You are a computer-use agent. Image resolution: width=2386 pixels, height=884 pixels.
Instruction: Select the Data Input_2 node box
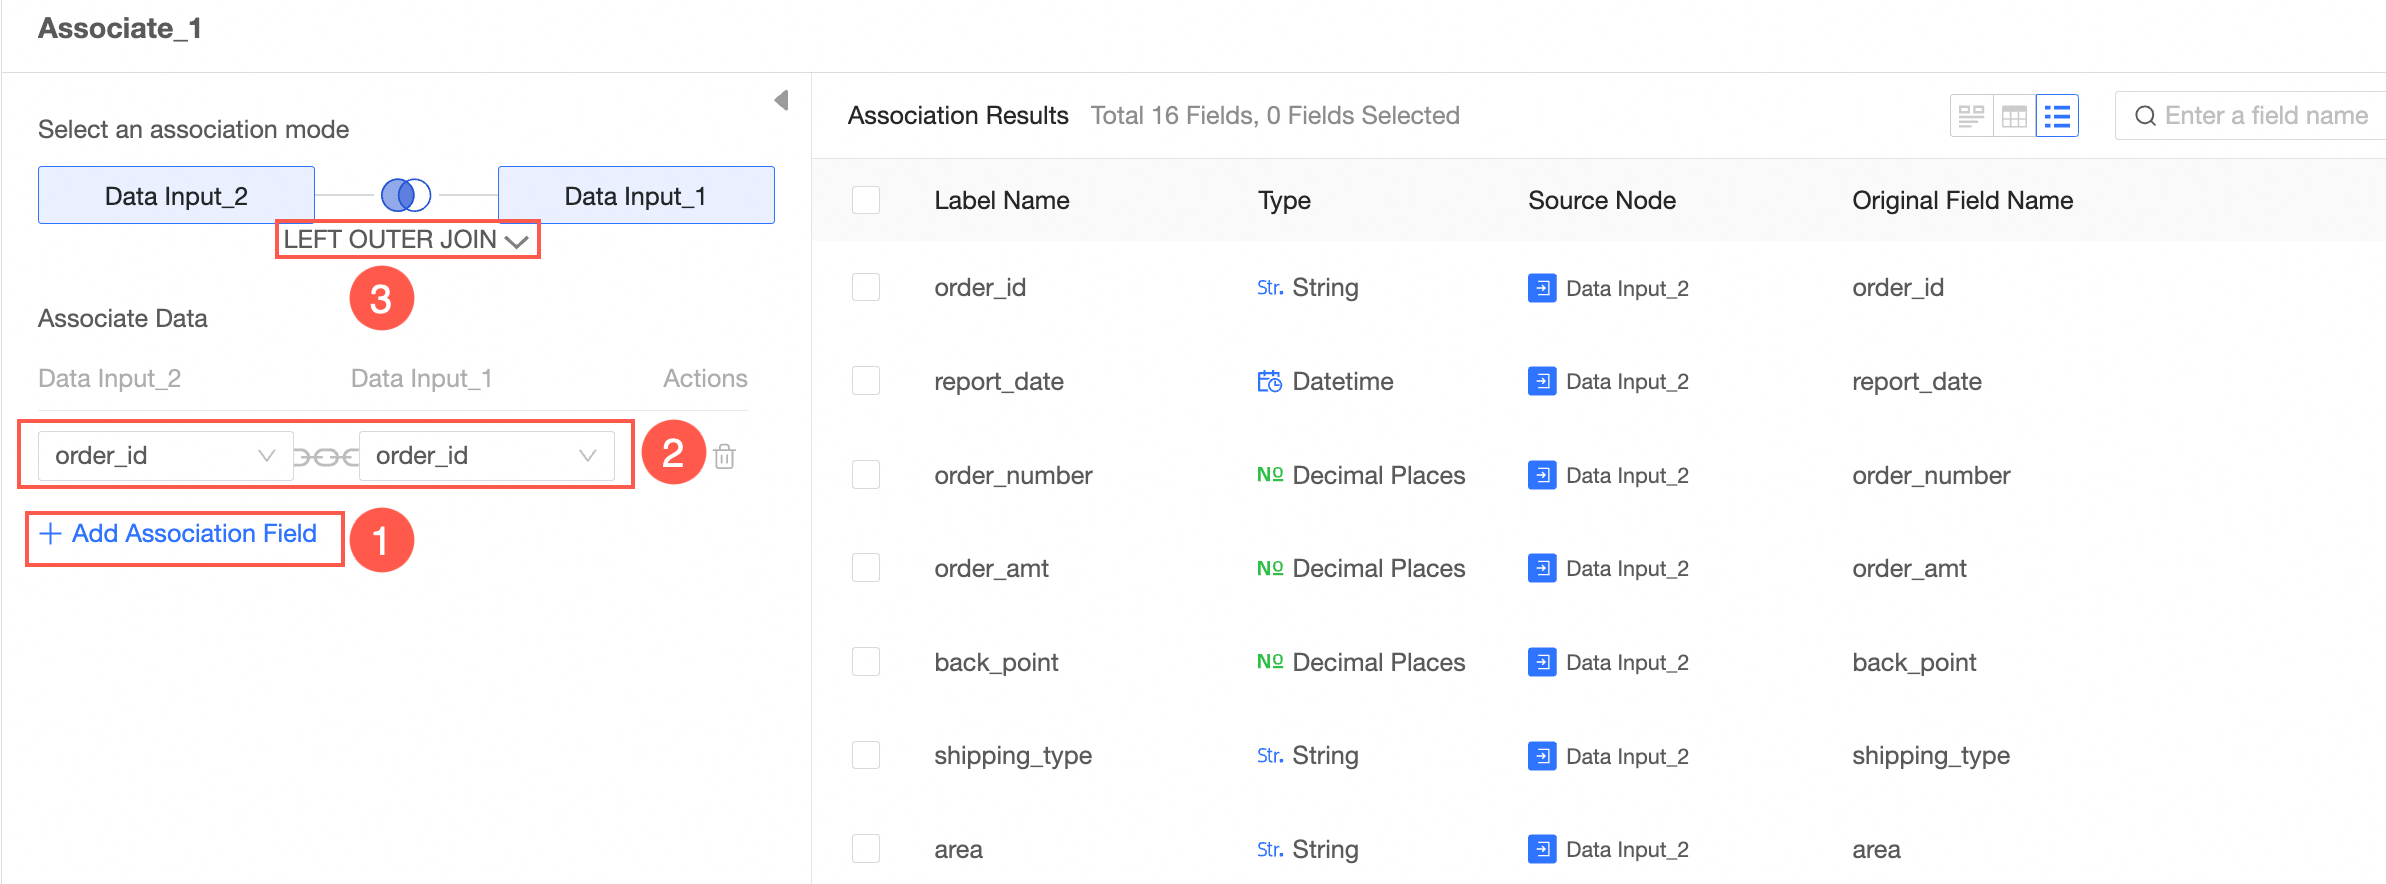tap(176, 195)
